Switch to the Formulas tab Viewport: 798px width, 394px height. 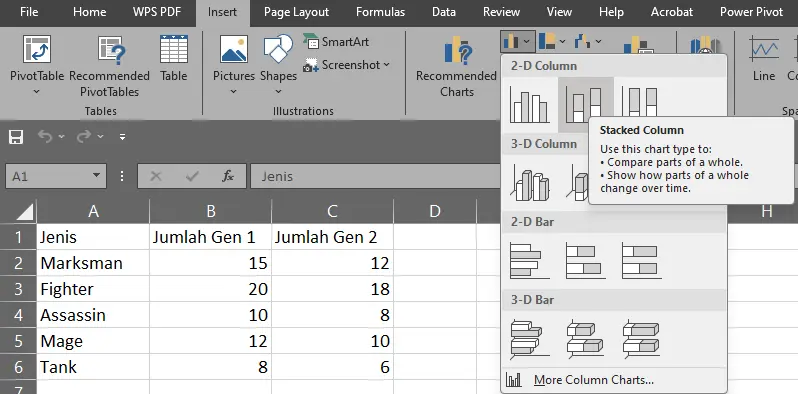(380, 12)
